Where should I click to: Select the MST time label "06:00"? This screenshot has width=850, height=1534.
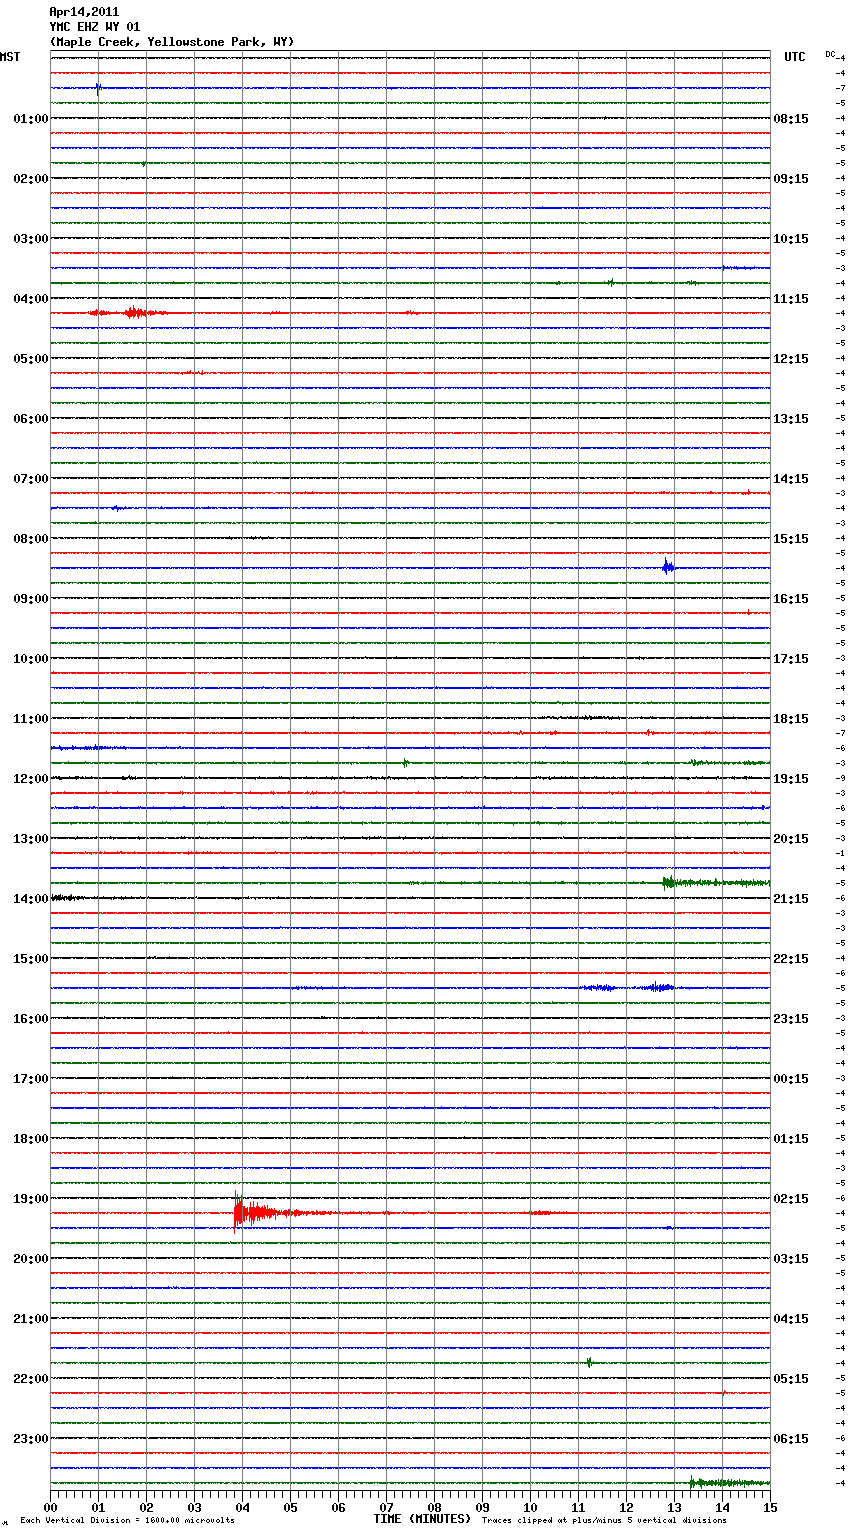(31, 419)
